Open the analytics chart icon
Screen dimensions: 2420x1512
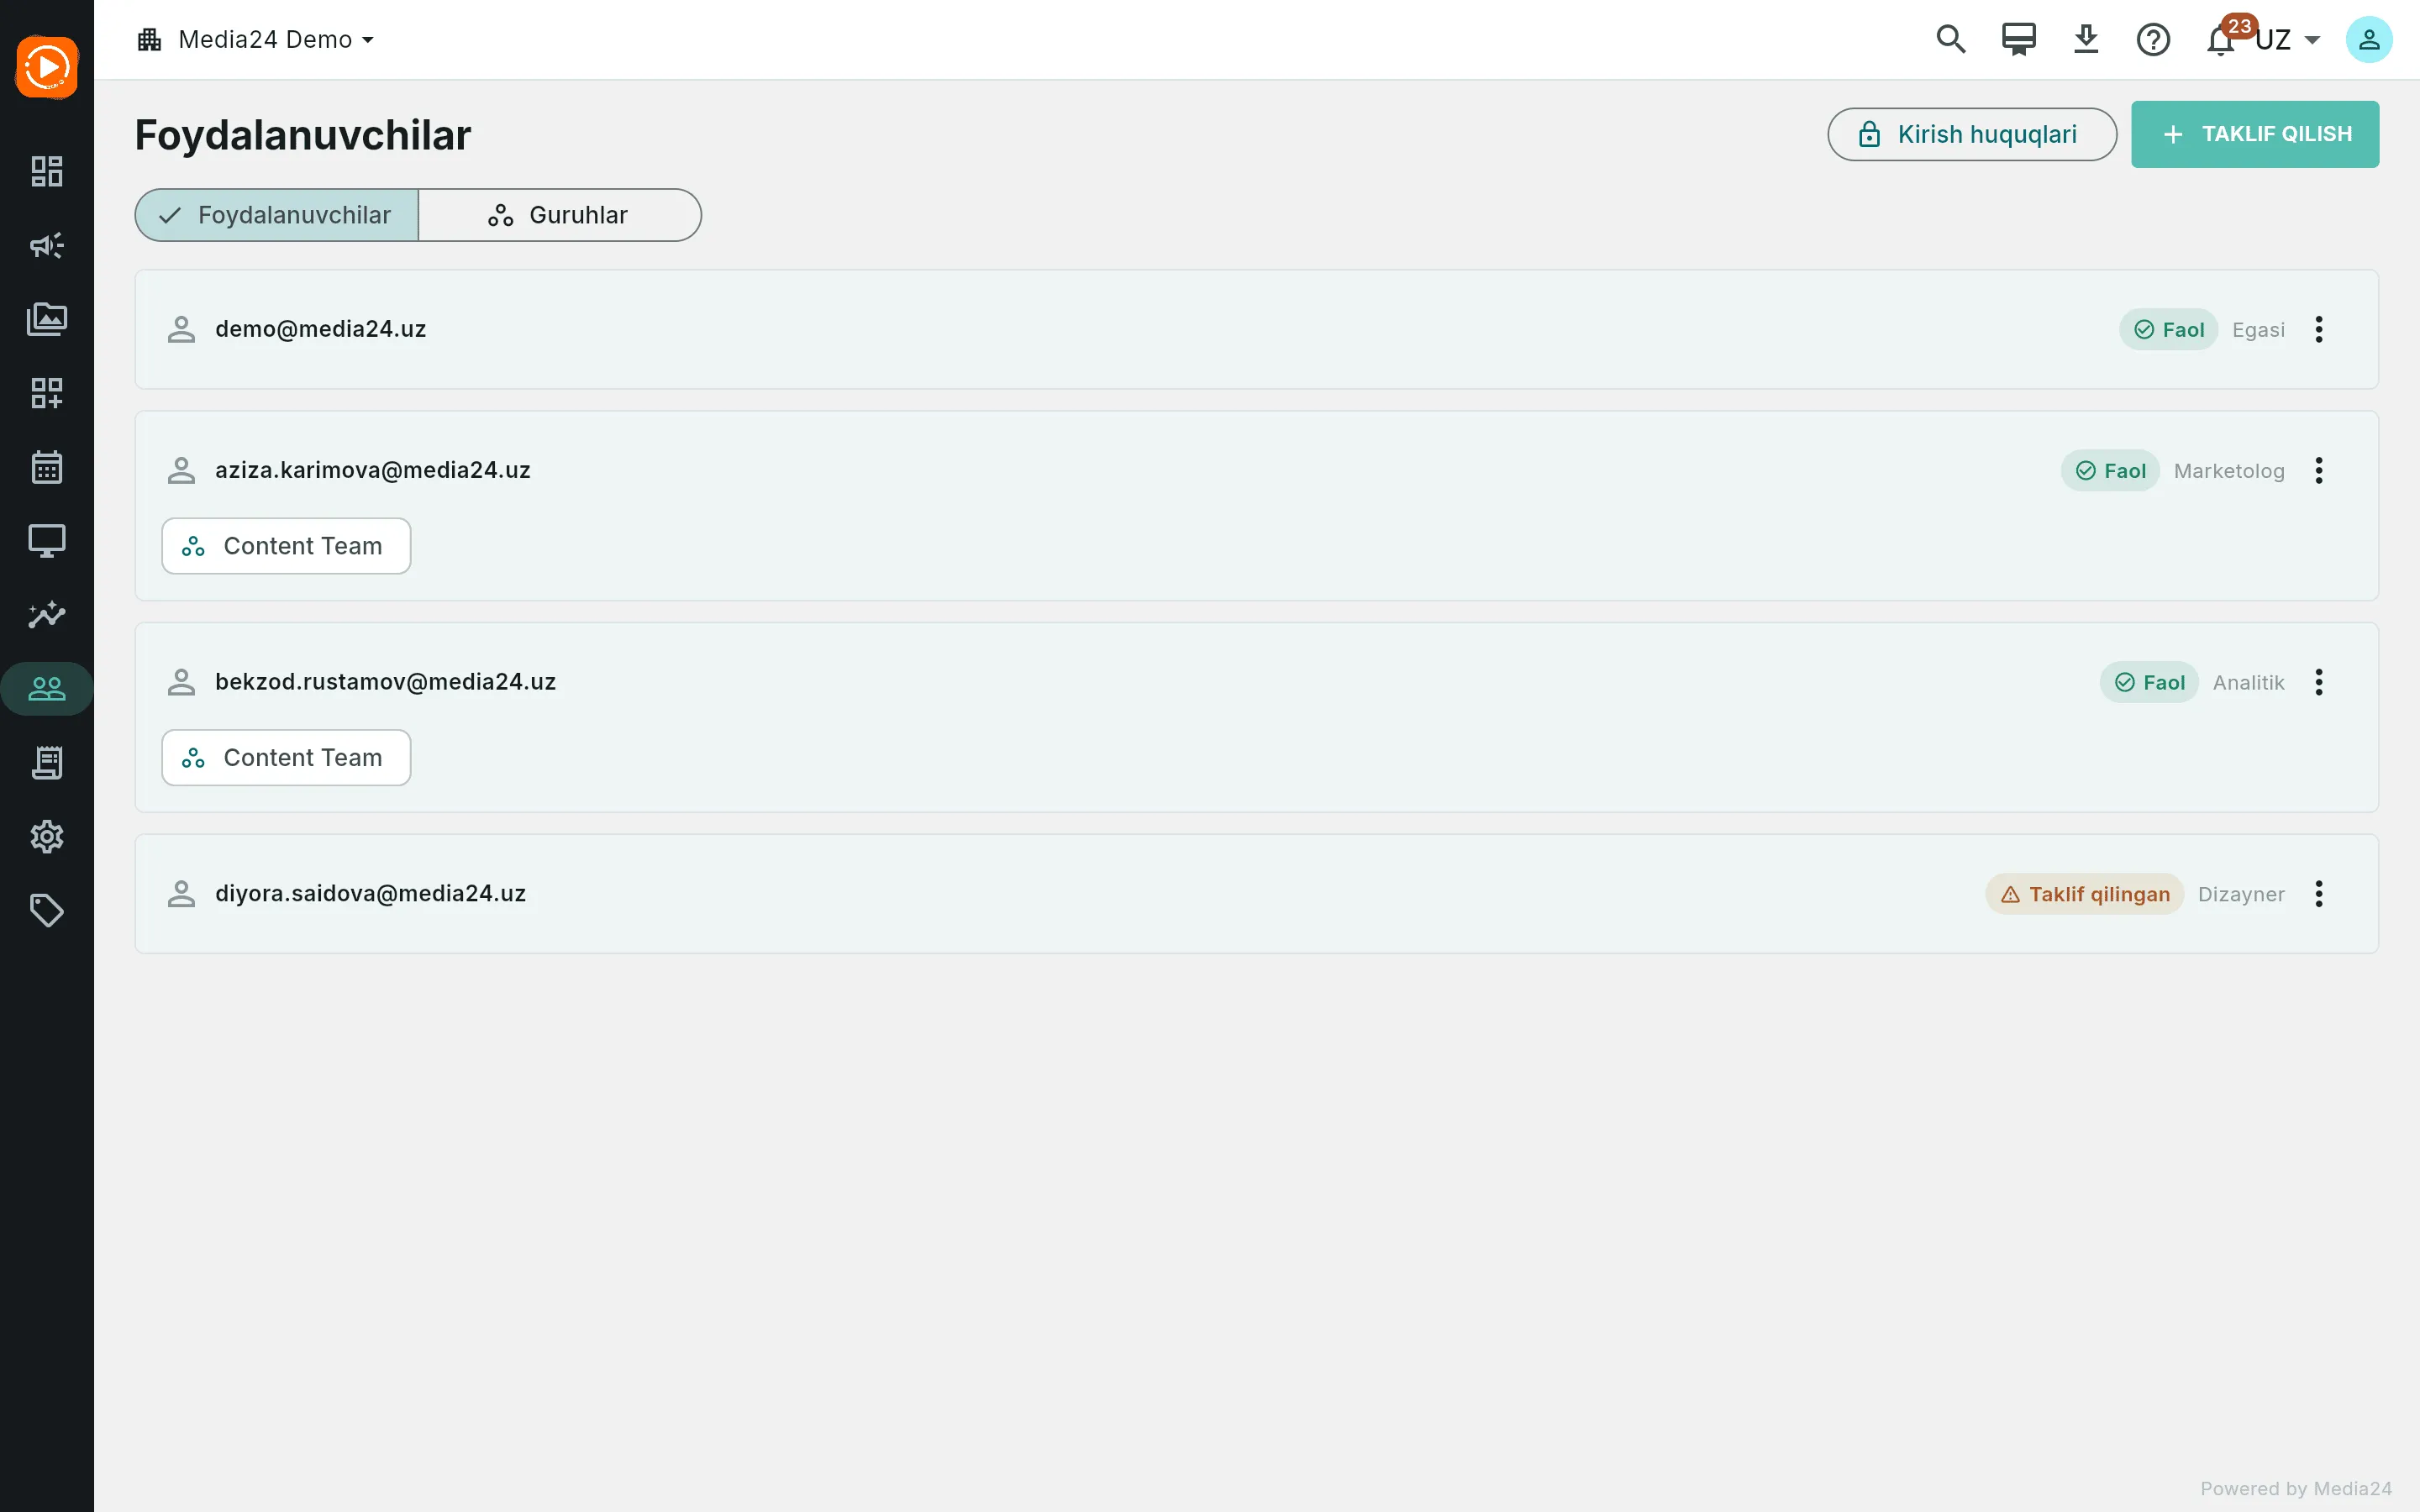point(47,615)
